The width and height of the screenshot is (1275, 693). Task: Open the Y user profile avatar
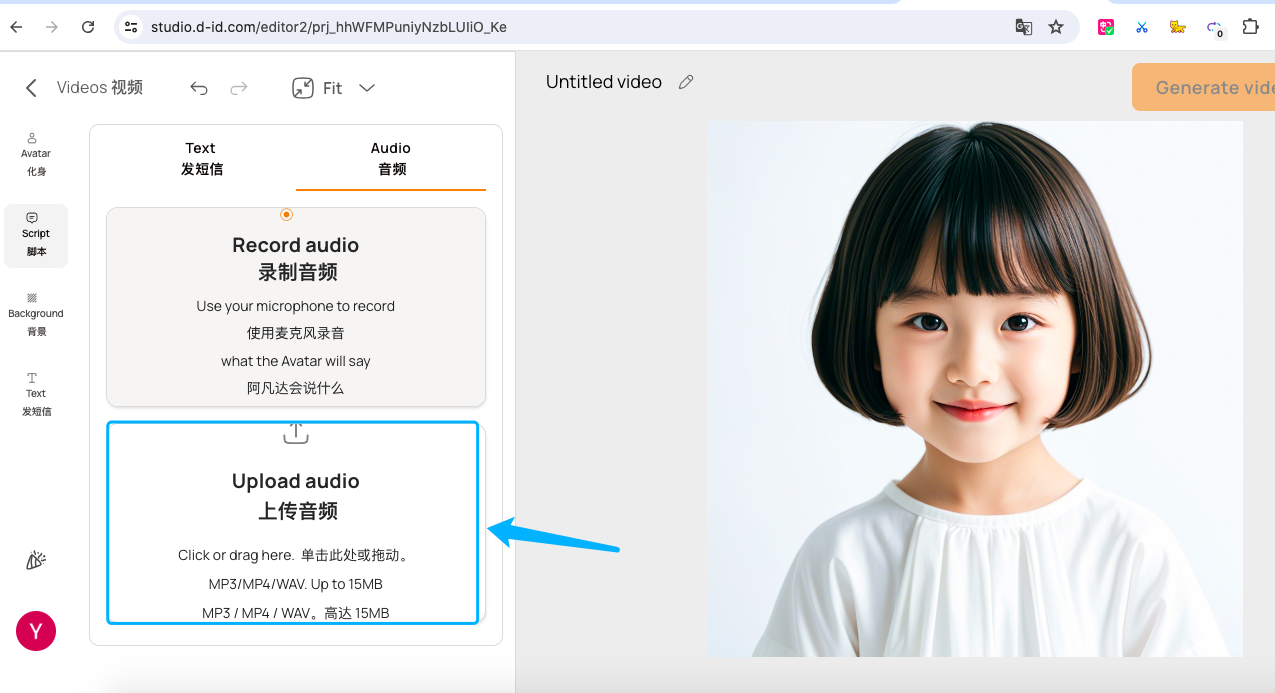point(36,631)
